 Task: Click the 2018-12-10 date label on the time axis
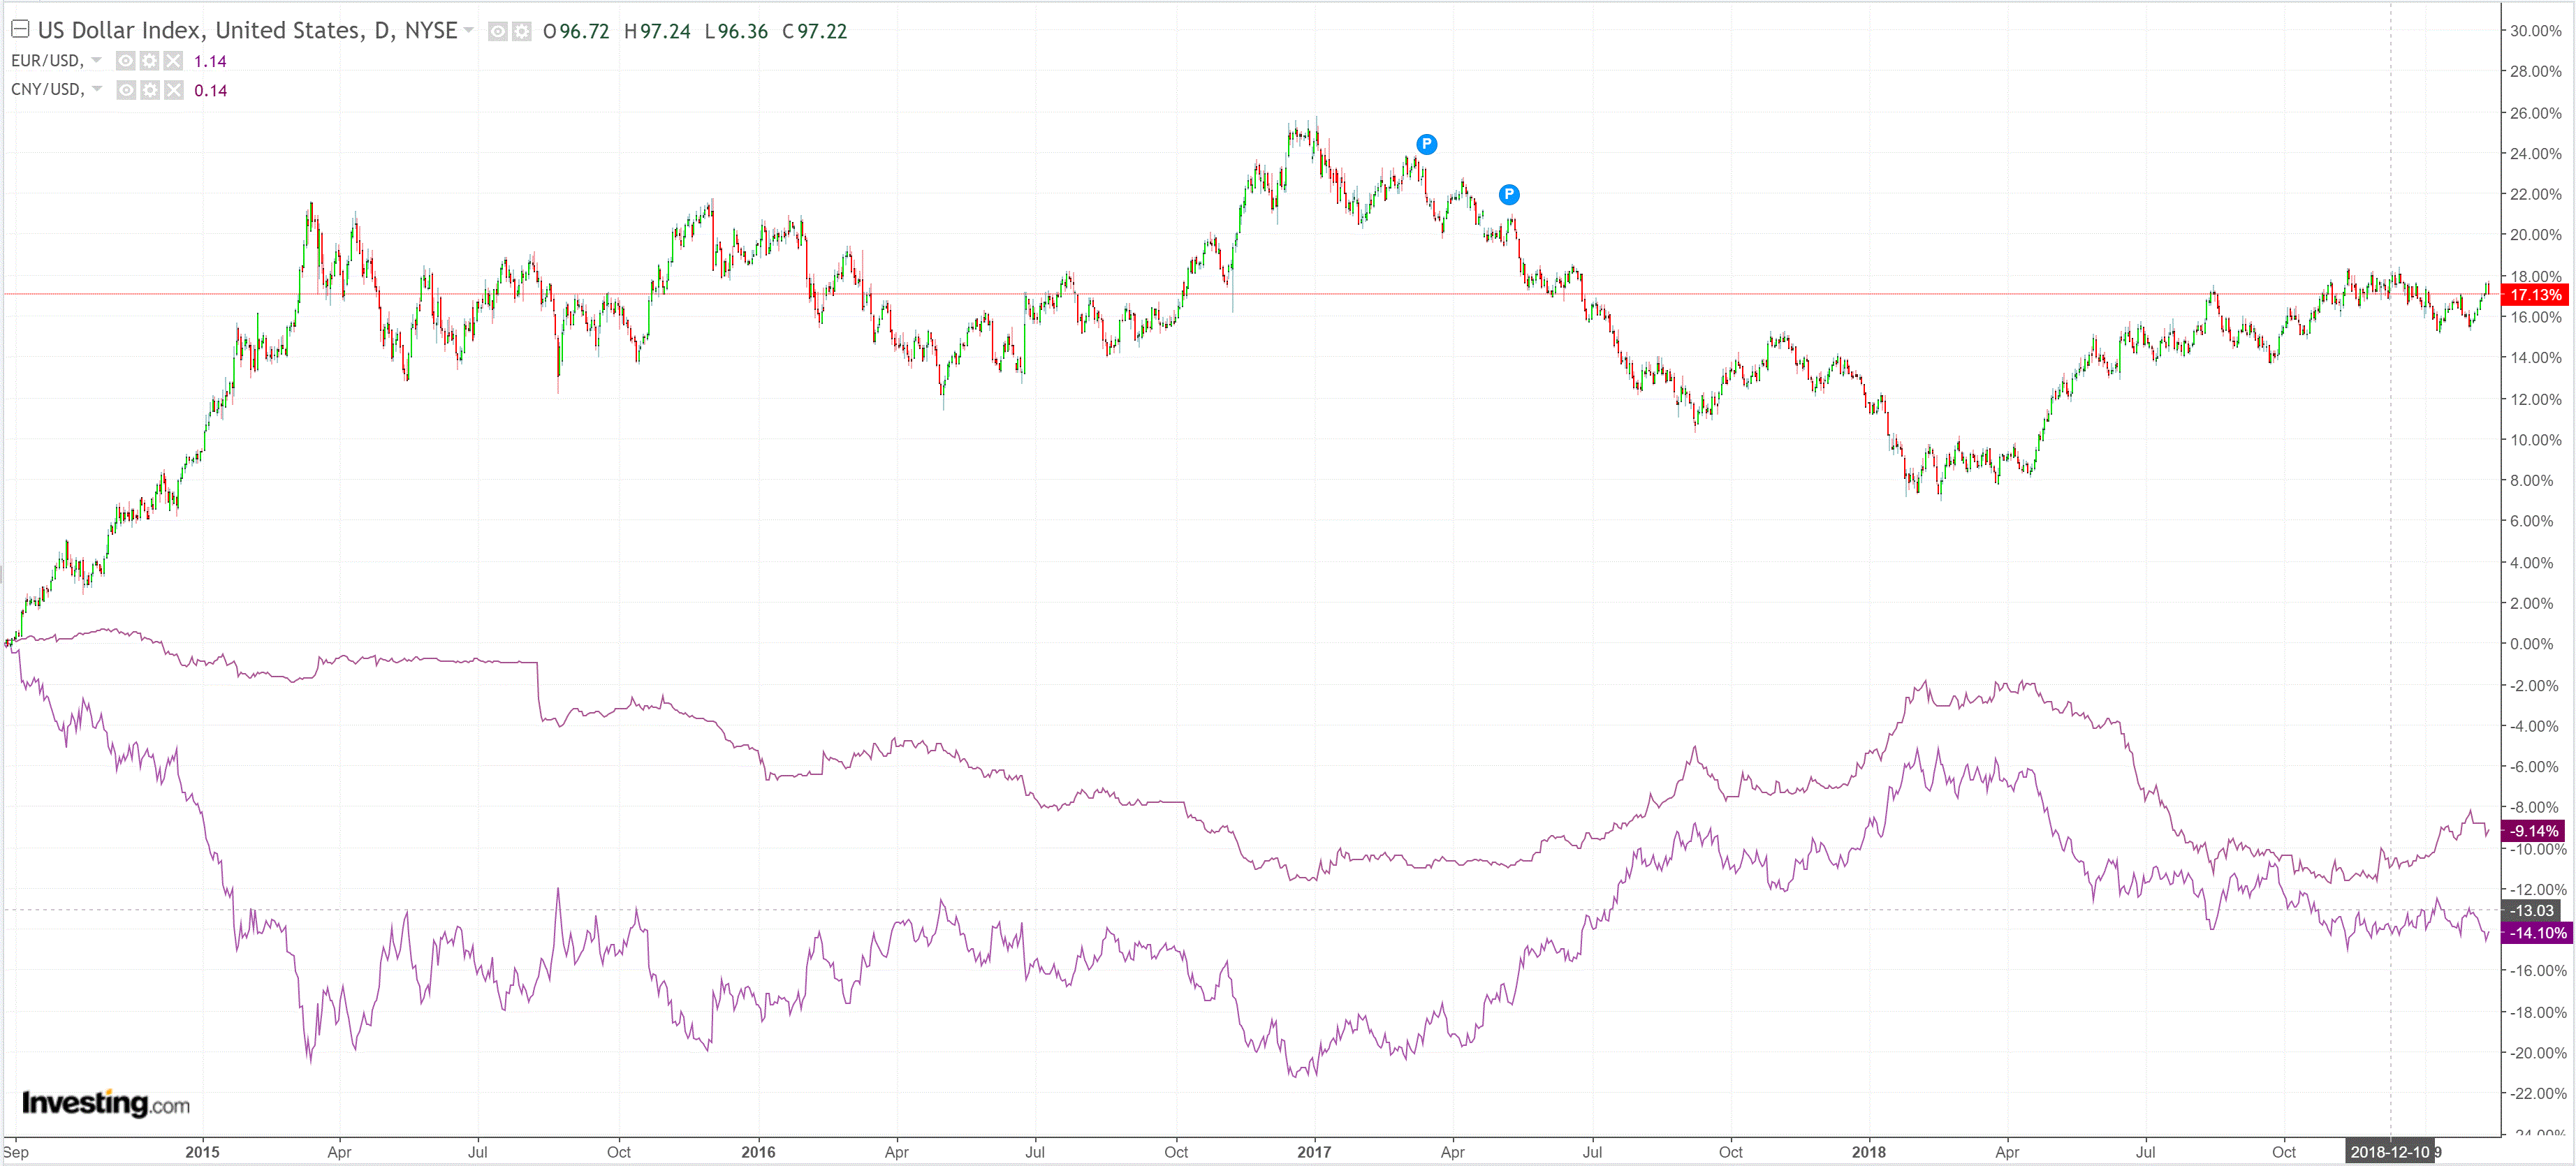click(2389, 1152)
